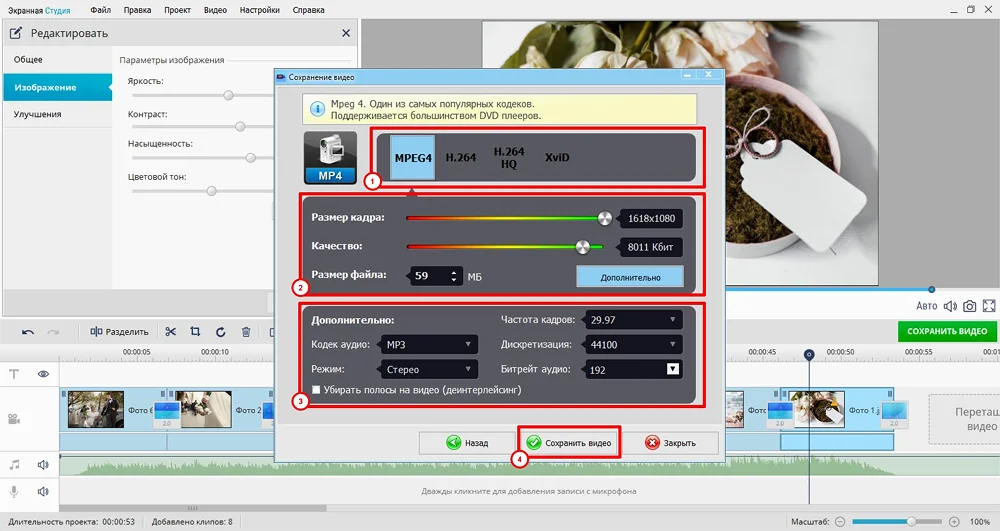Delete clip with the trash icon
This screenshot has height=531, width=1000.
pos(246,332)
